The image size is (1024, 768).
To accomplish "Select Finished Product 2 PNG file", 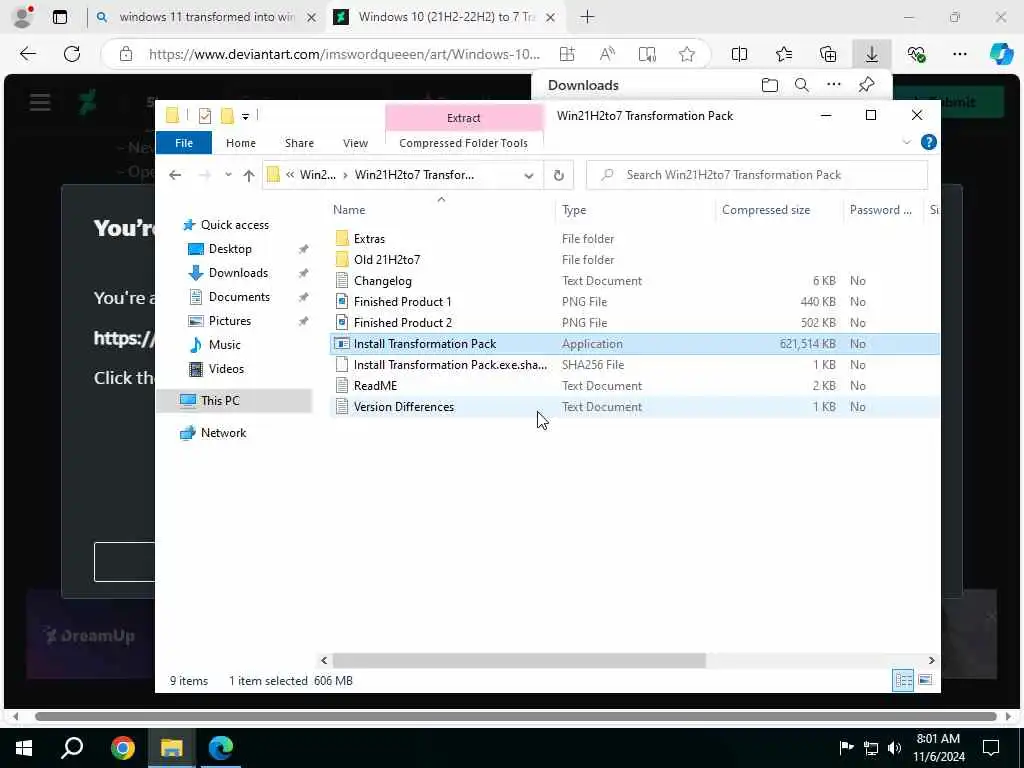I will click(402, 323).
